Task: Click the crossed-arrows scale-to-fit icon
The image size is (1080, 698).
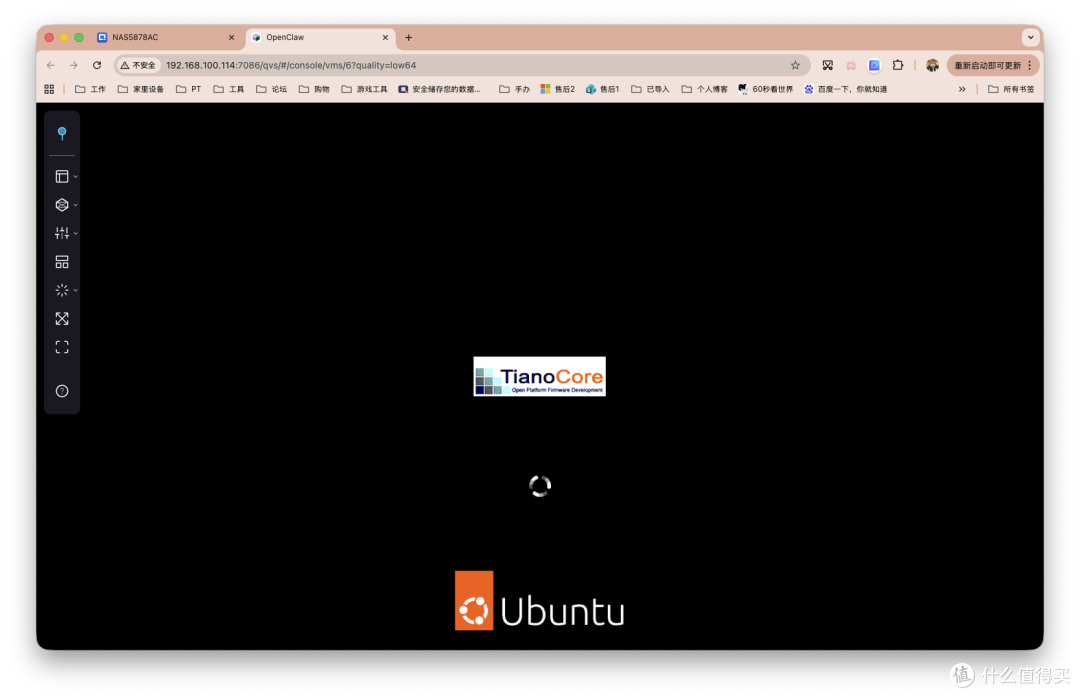Action: (x=62, y=318)
